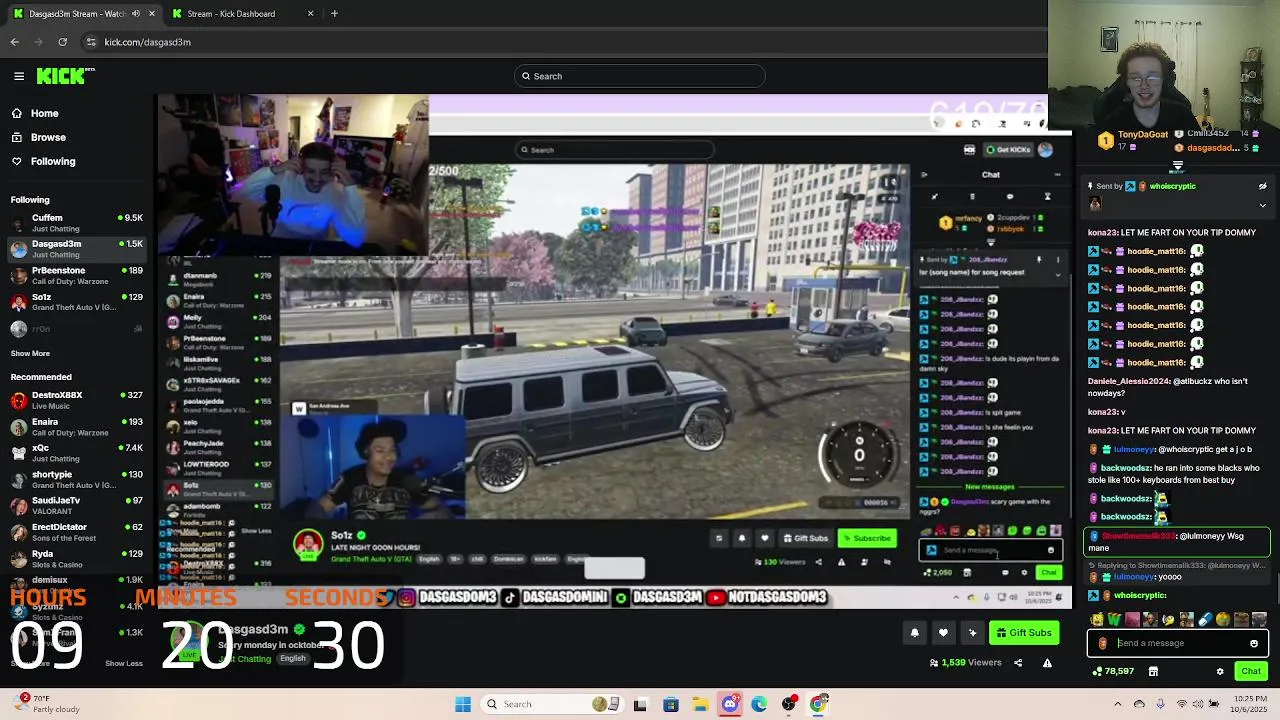Collapse the Recommended list with Show Less
Viewport: 1280px width, 720px height.
coord(124,663)
